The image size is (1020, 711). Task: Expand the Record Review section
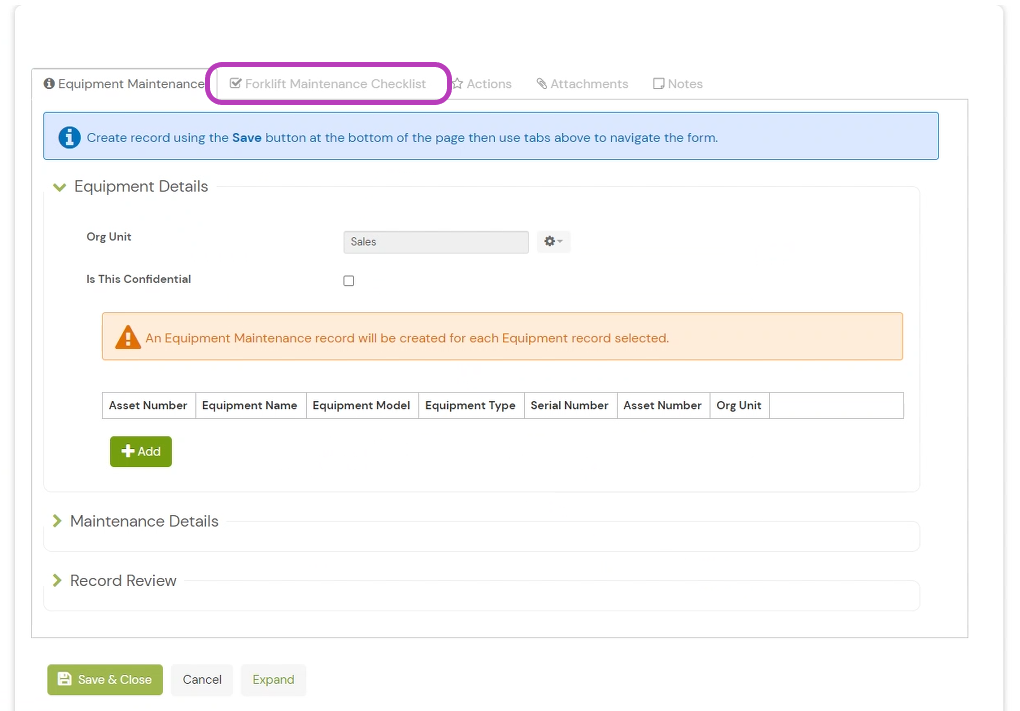(x=59, y=580)
